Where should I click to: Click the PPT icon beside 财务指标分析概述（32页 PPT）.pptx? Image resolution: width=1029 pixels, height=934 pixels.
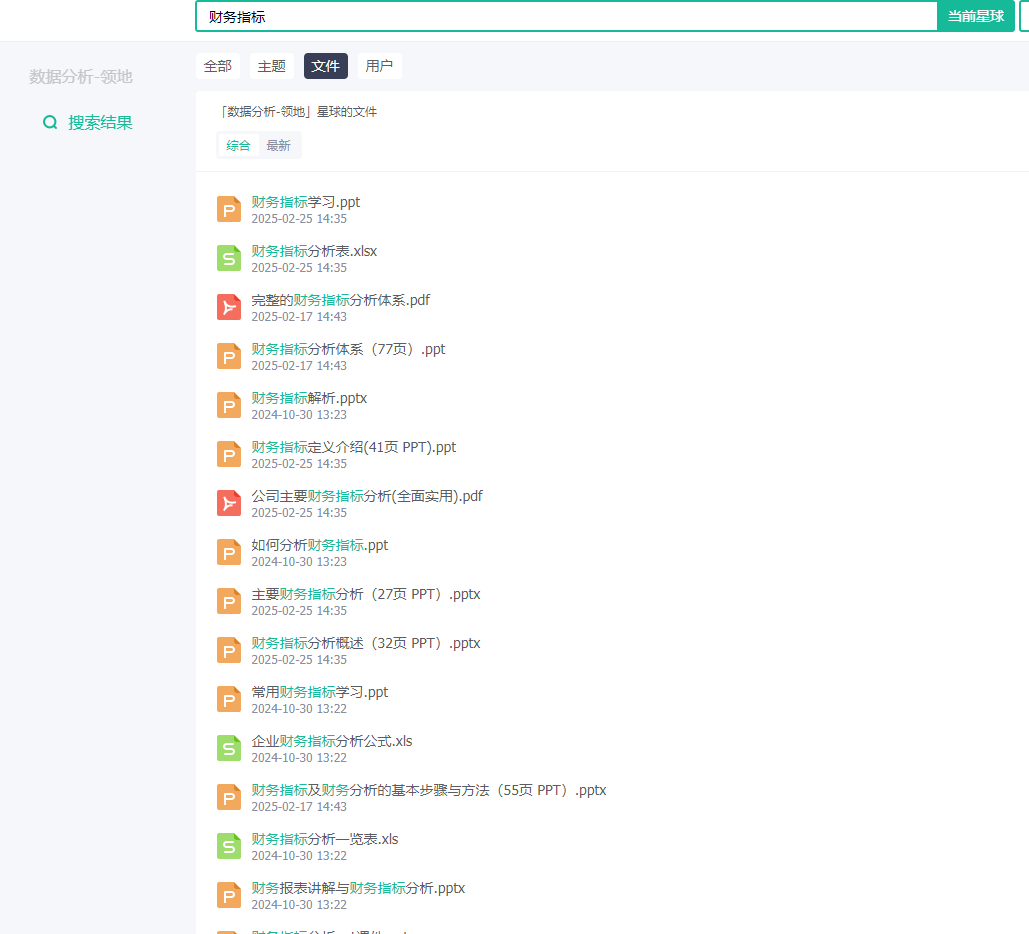(229, 650)
